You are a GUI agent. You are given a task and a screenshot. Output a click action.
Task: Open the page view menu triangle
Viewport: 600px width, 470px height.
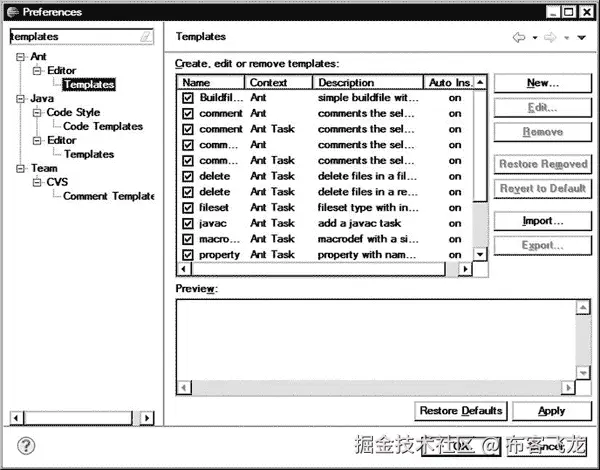582,38
